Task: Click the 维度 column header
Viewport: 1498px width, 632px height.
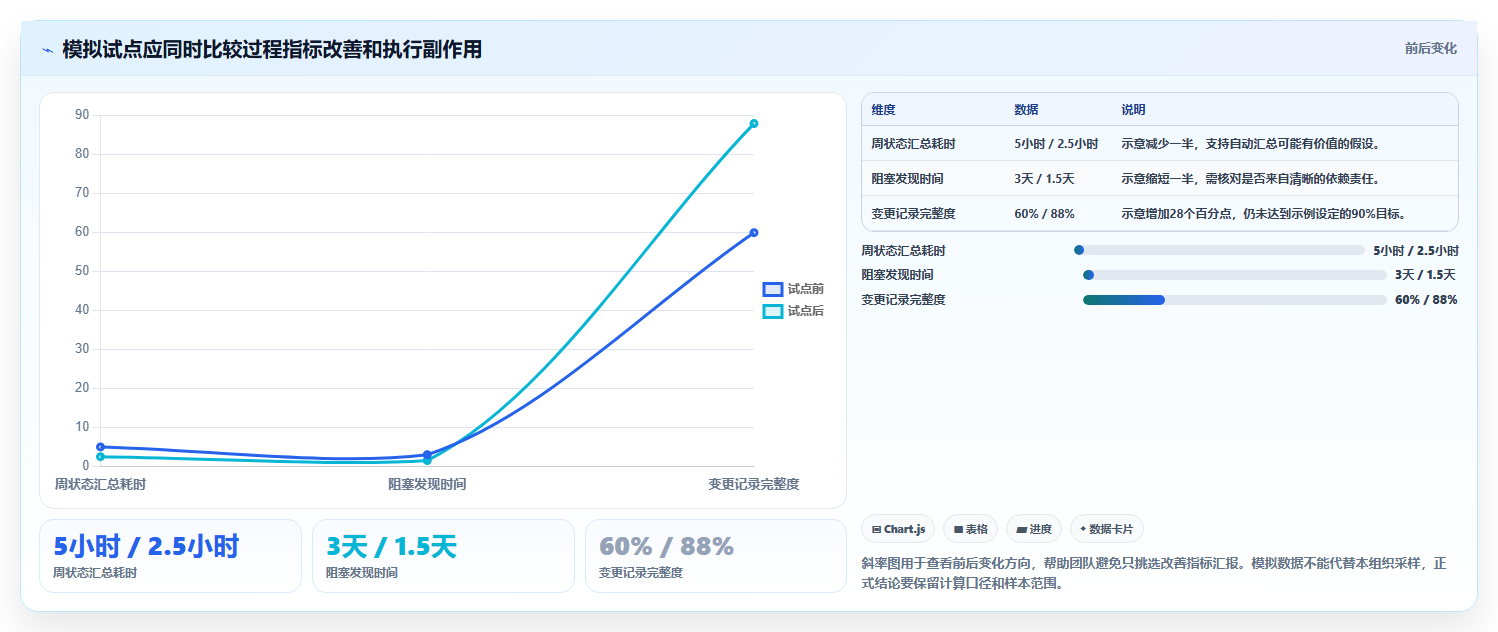Action: coord(883,109)
